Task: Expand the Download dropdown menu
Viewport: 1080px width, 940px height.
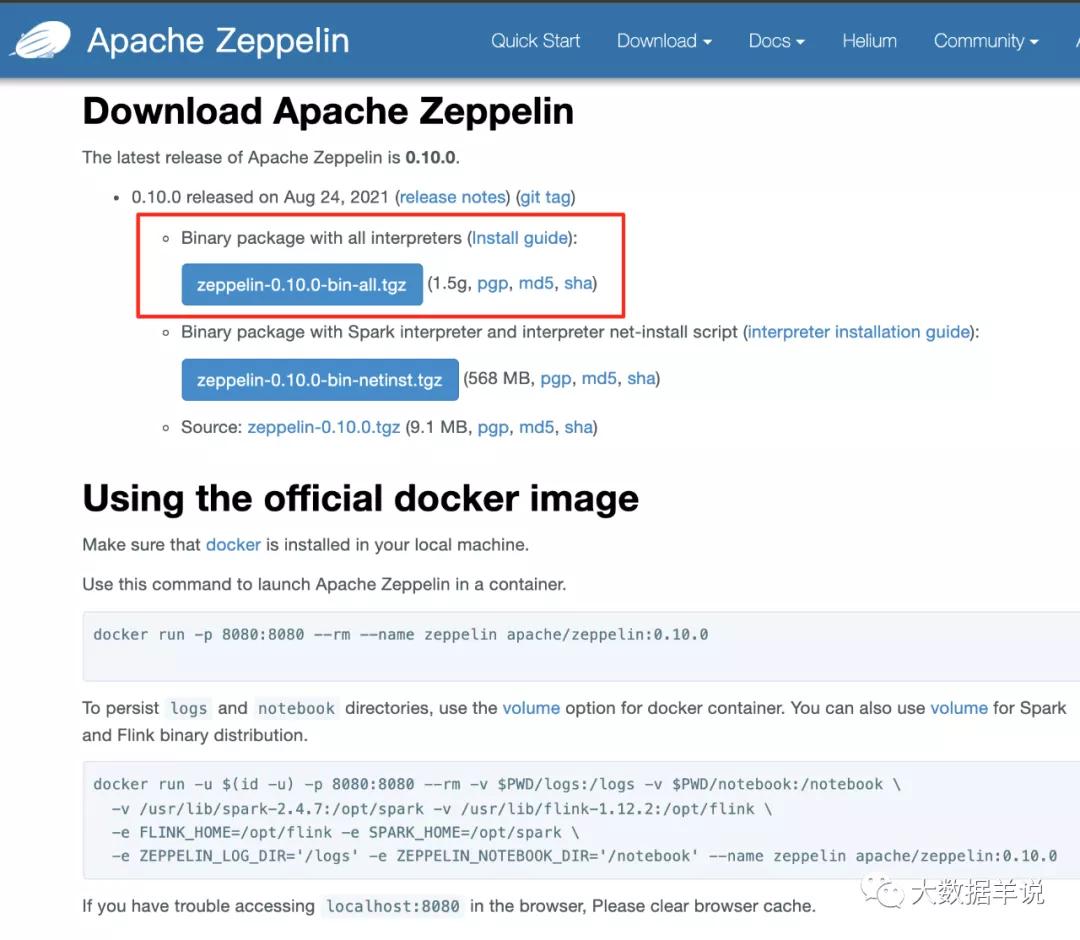Action: coord(663,41)
